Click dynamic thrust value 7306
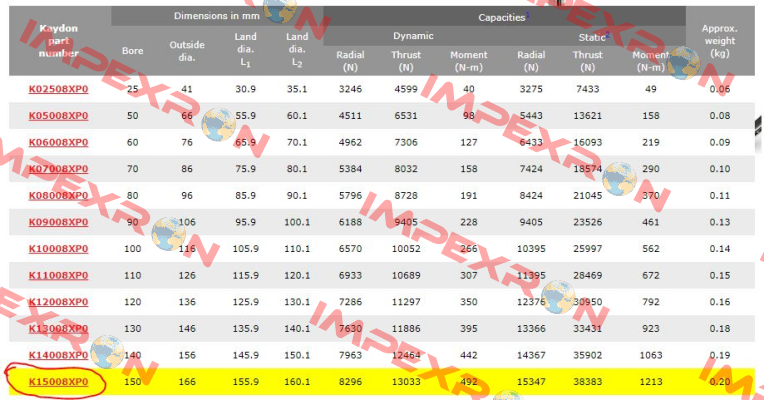764x400 pixels. [406, 142]
